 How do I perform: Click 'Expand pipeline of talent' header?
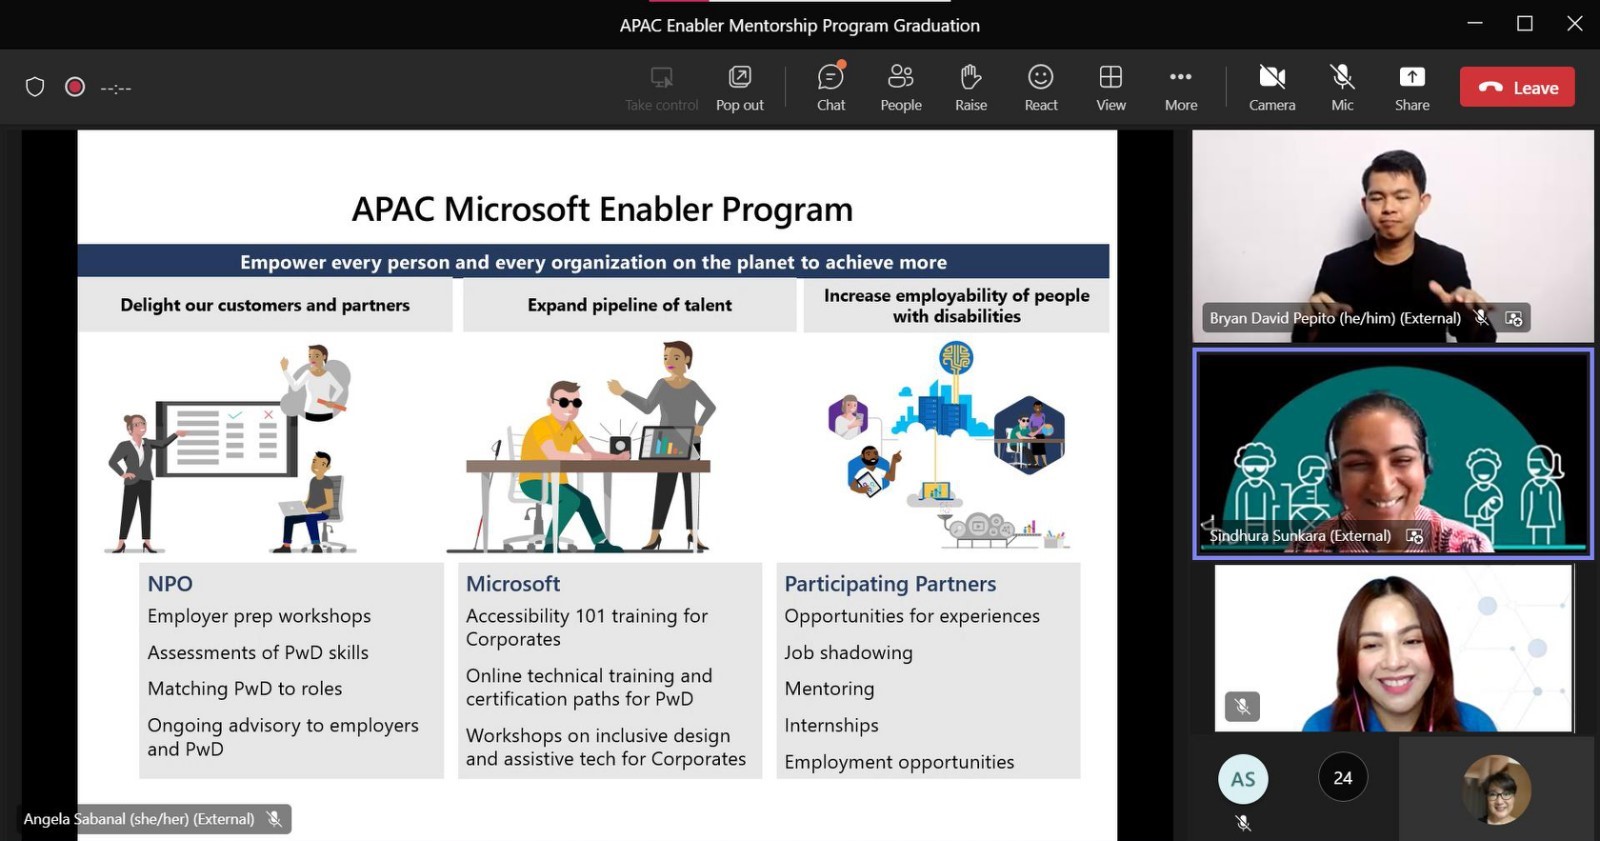tap(630, 305)
